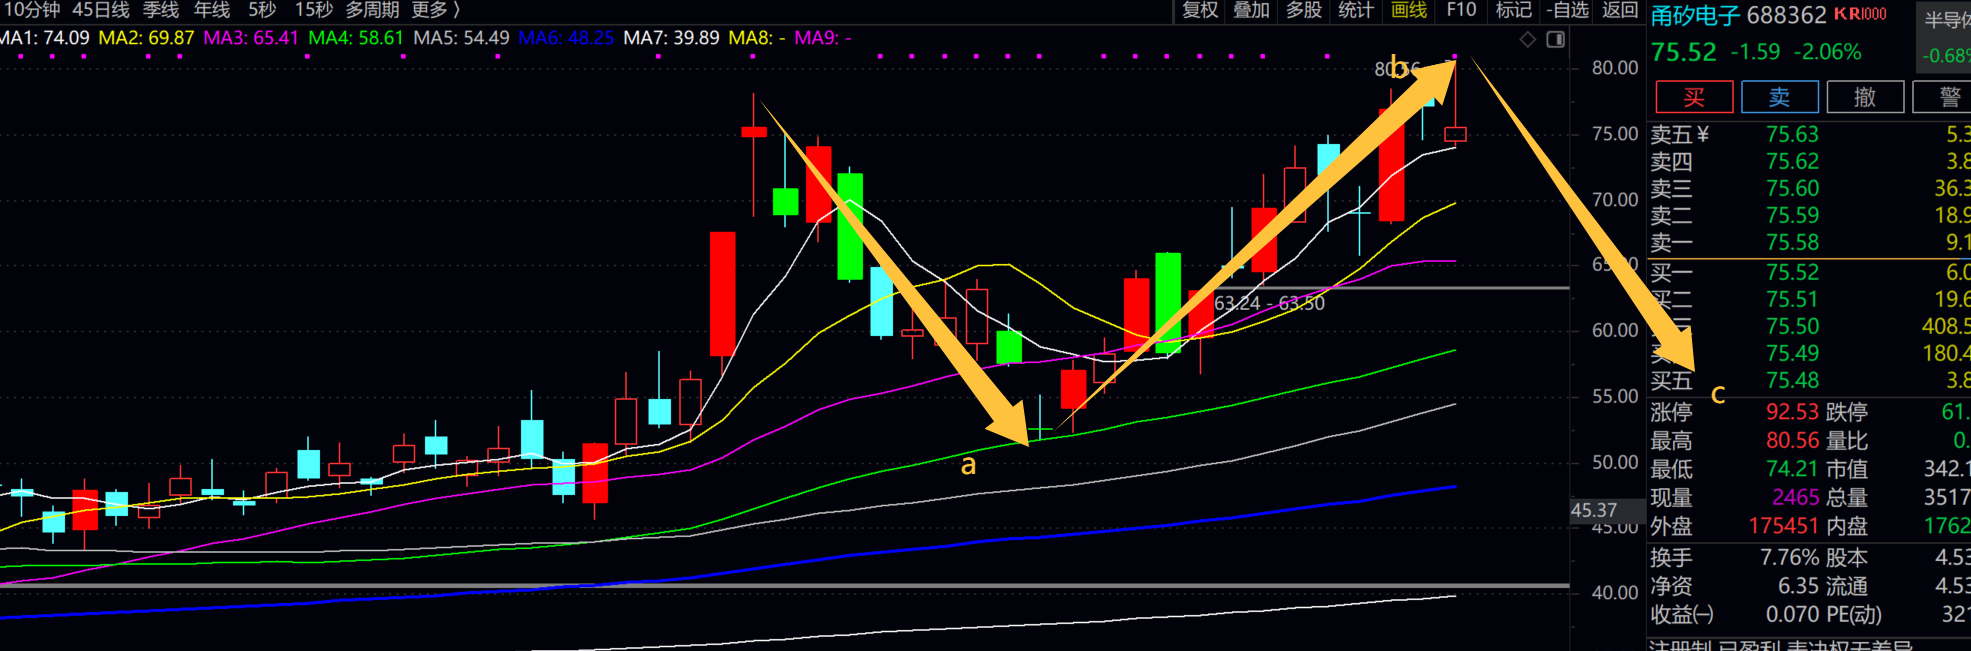The height and width of the screenshot is (651, 1971).
Task: Switch to the 10分钟 period tab
Action: (x=31, y=10)
